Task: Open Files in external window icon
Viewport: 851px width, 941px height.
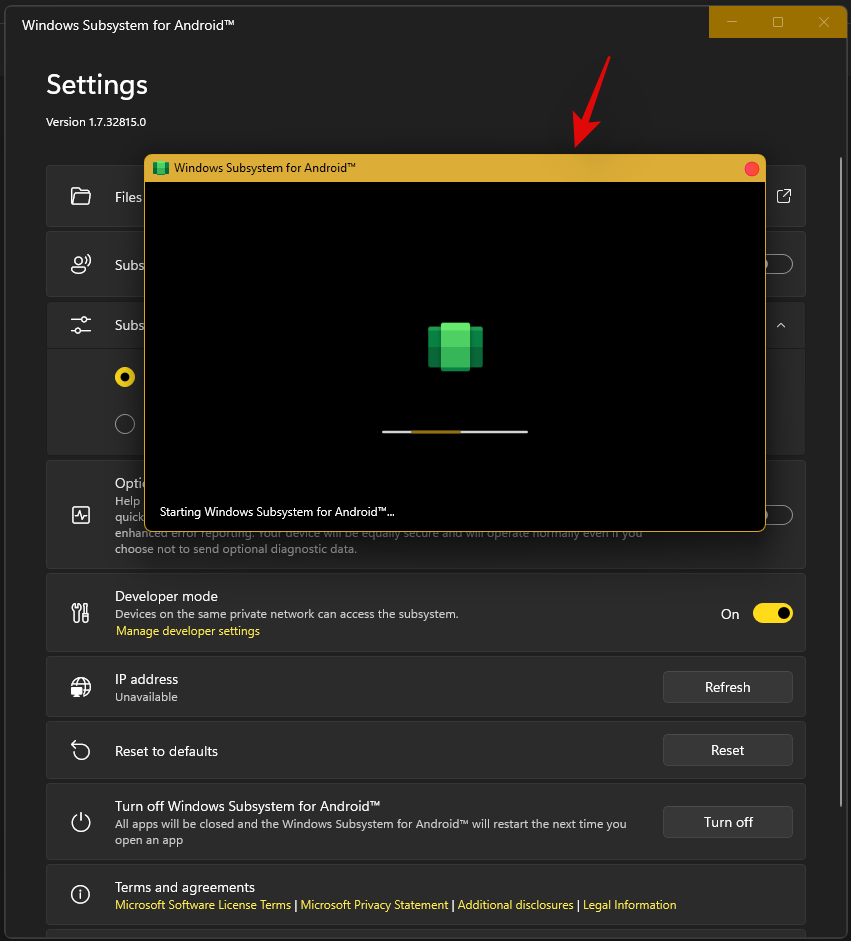Action: (784, 197)
